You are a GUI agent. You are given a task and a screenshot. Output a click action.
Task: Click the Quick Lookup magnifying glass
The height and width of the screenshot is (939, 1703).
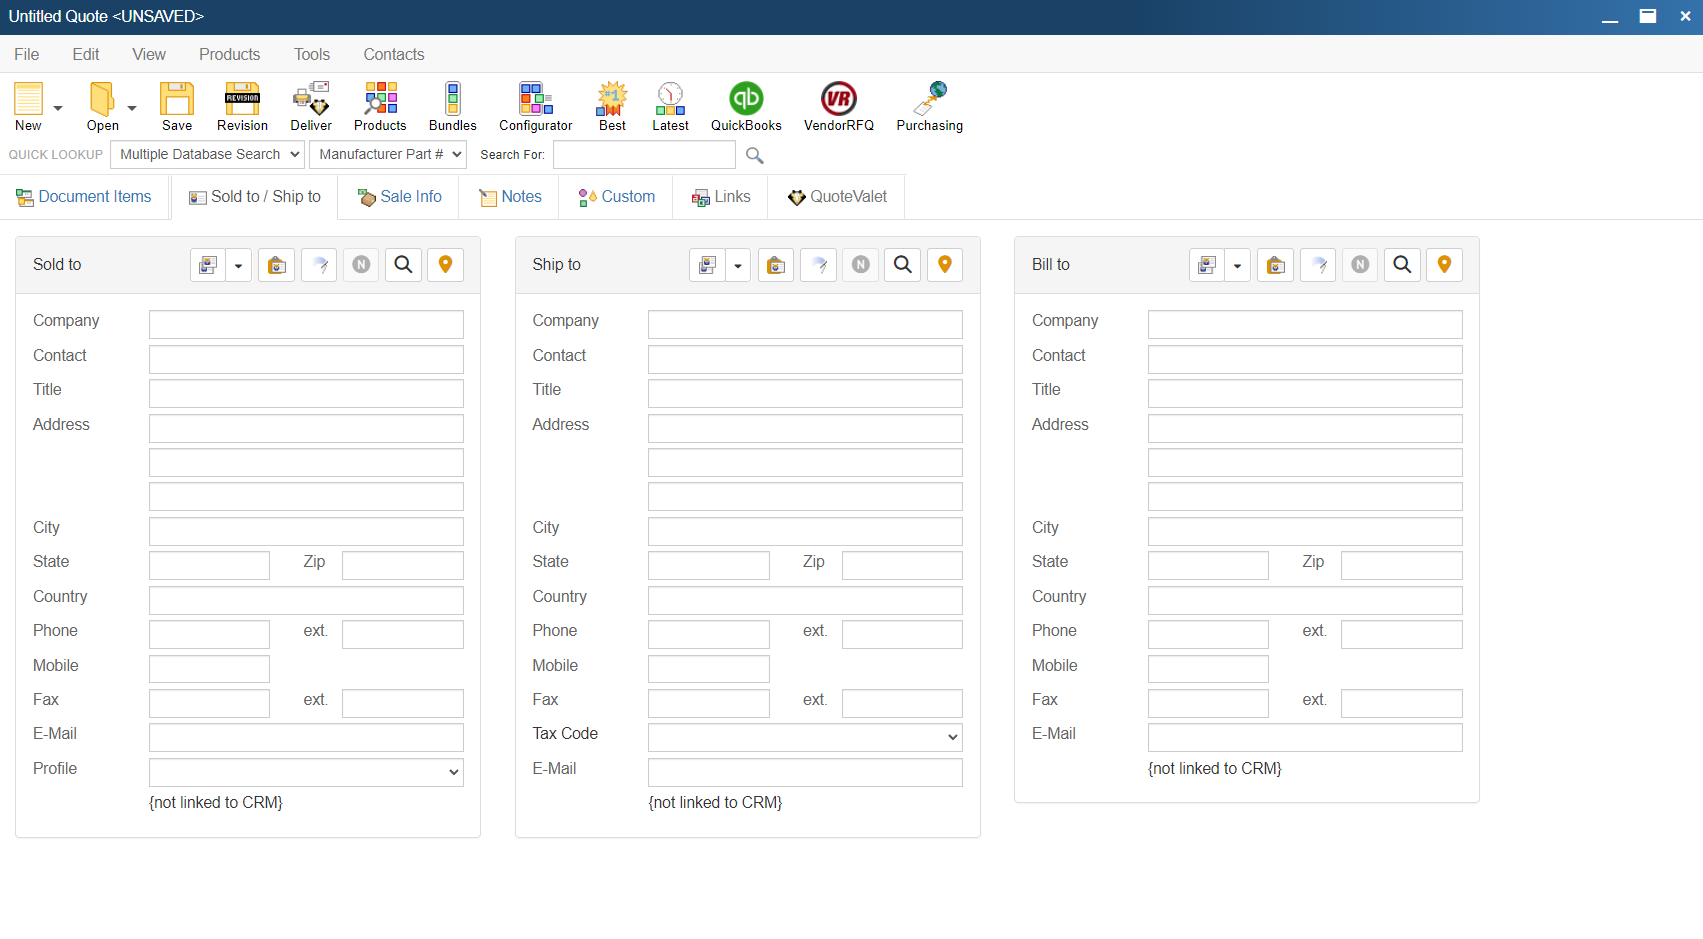coord(755,155)
